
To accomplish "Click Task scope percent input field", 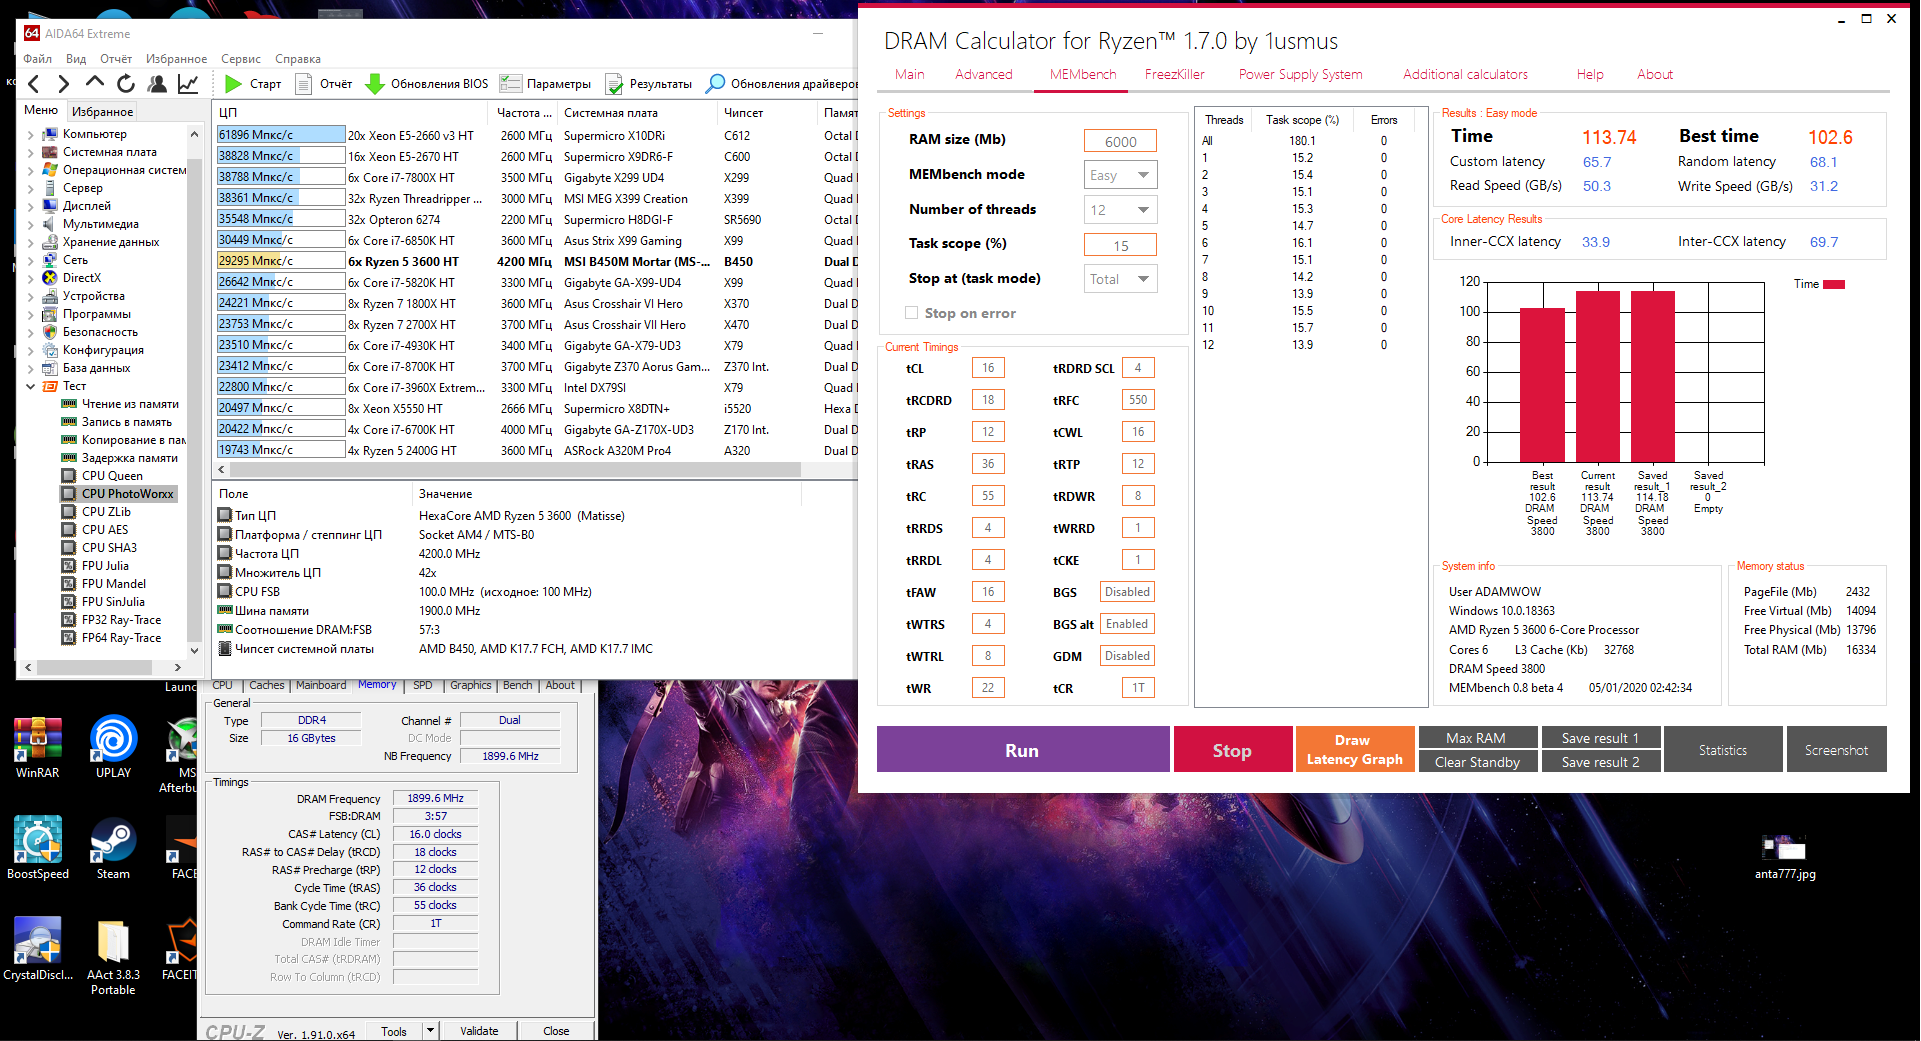I will [1120, 245].
